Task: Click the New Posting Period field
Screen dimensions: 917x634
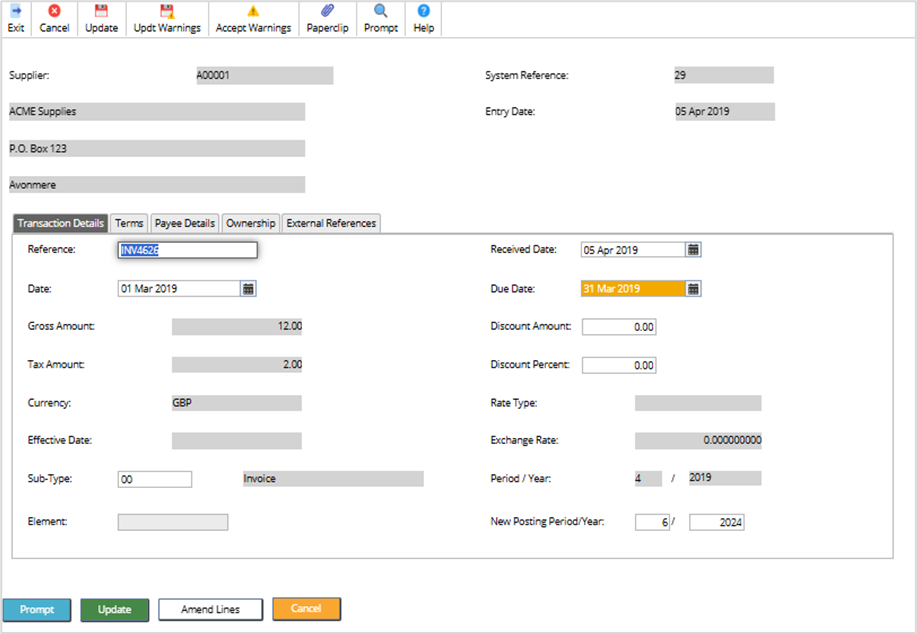Action: pos(652,522)
